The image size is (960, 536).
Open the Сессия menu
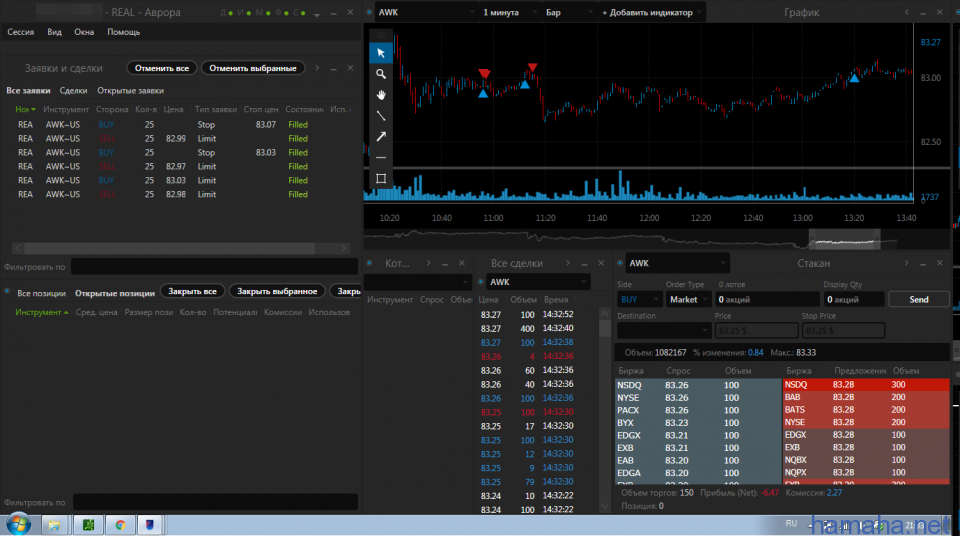click(x=21, y=32)
